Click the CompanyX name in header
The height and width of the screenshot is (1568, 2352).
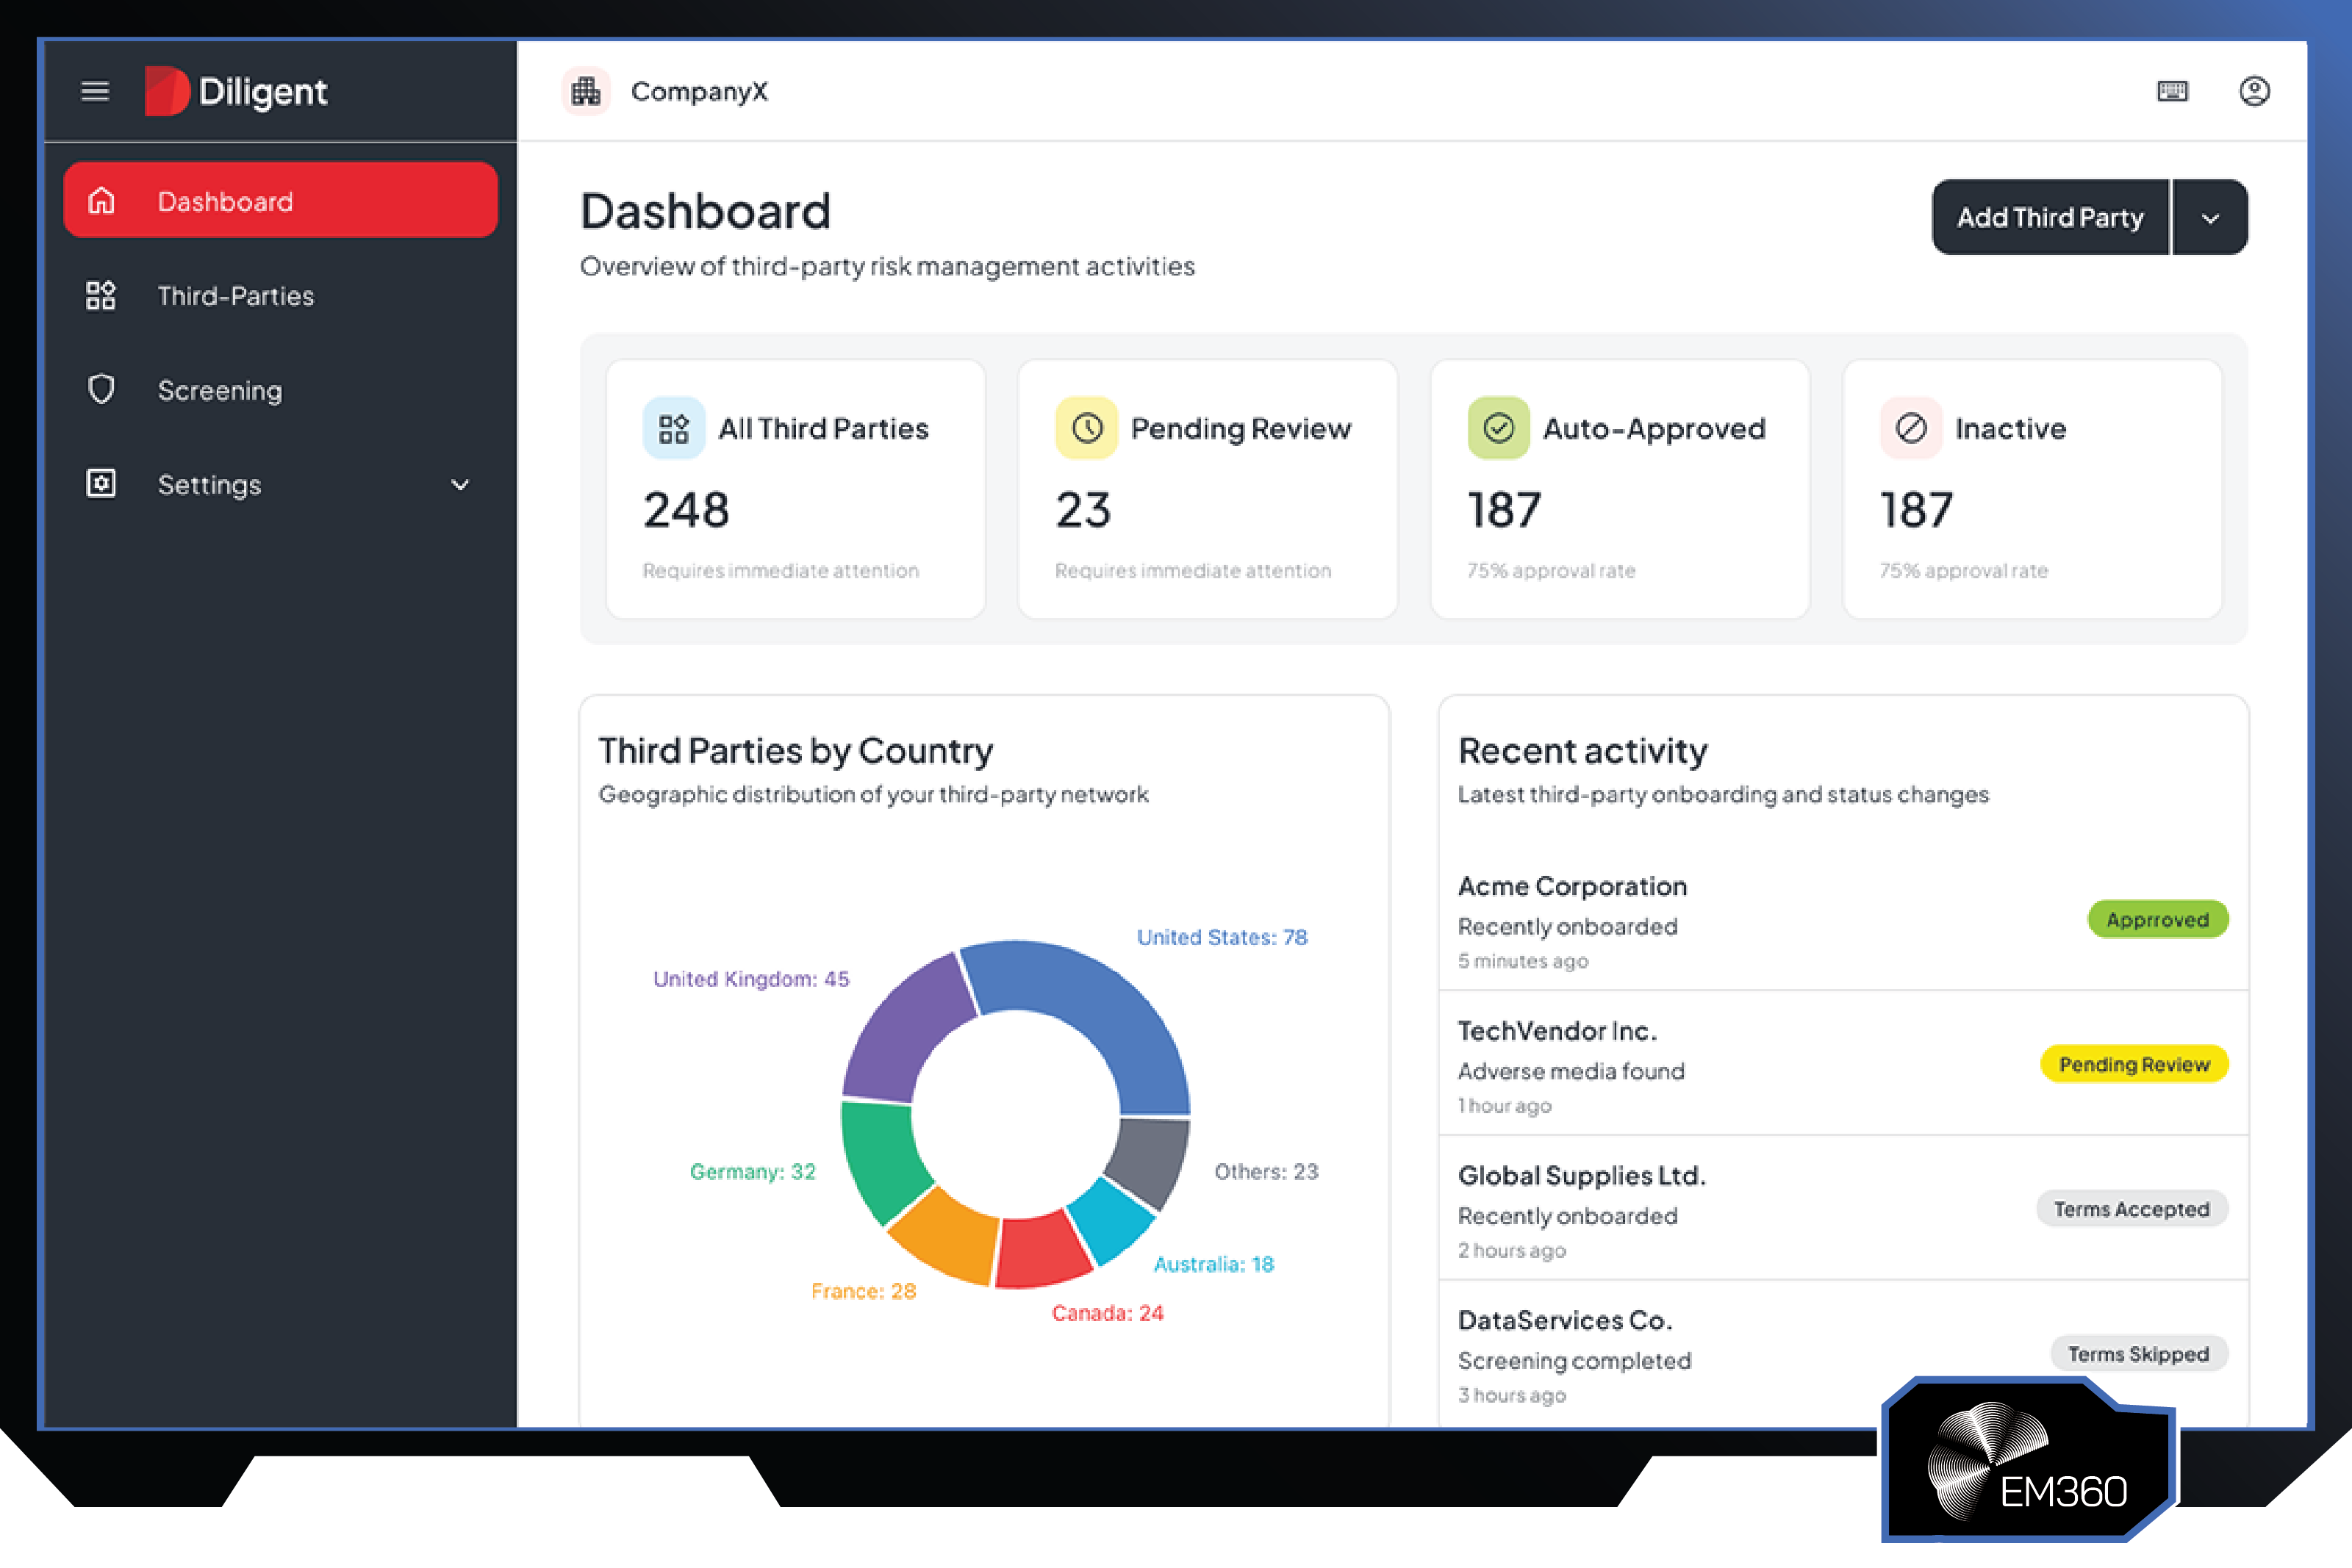(x=699, y=91)
